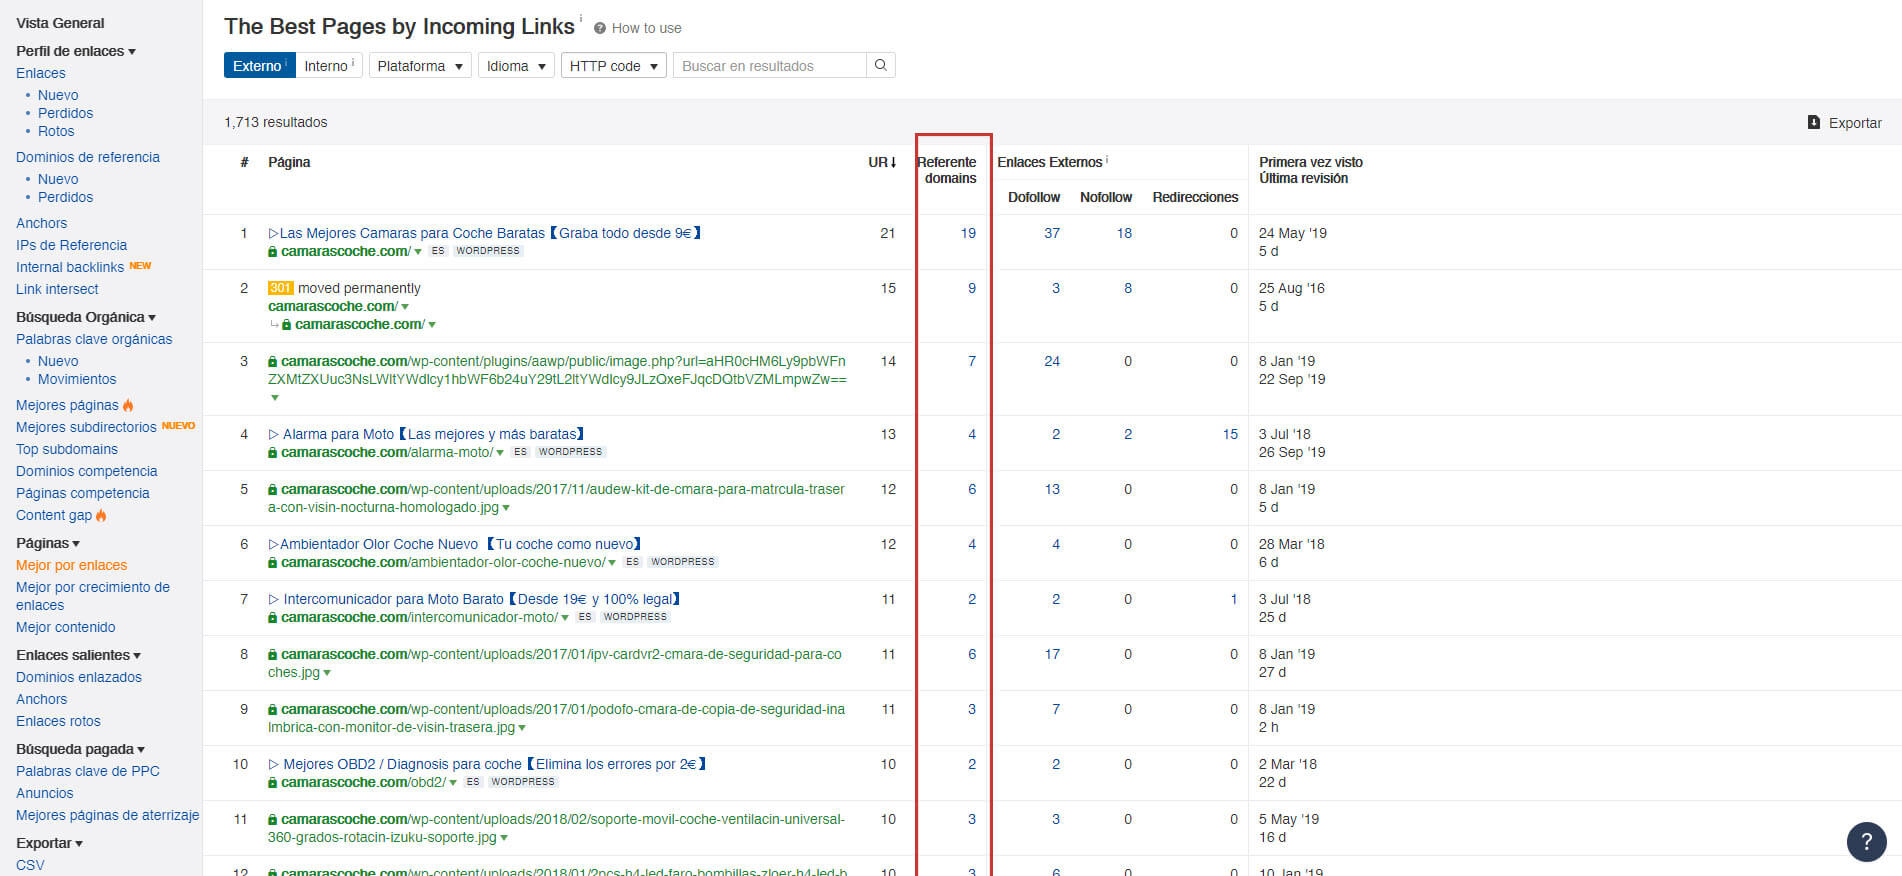Screen dimensions: 1902x876
Task: Open Dominios de referencia in sidebar
Action: (88, 157)
